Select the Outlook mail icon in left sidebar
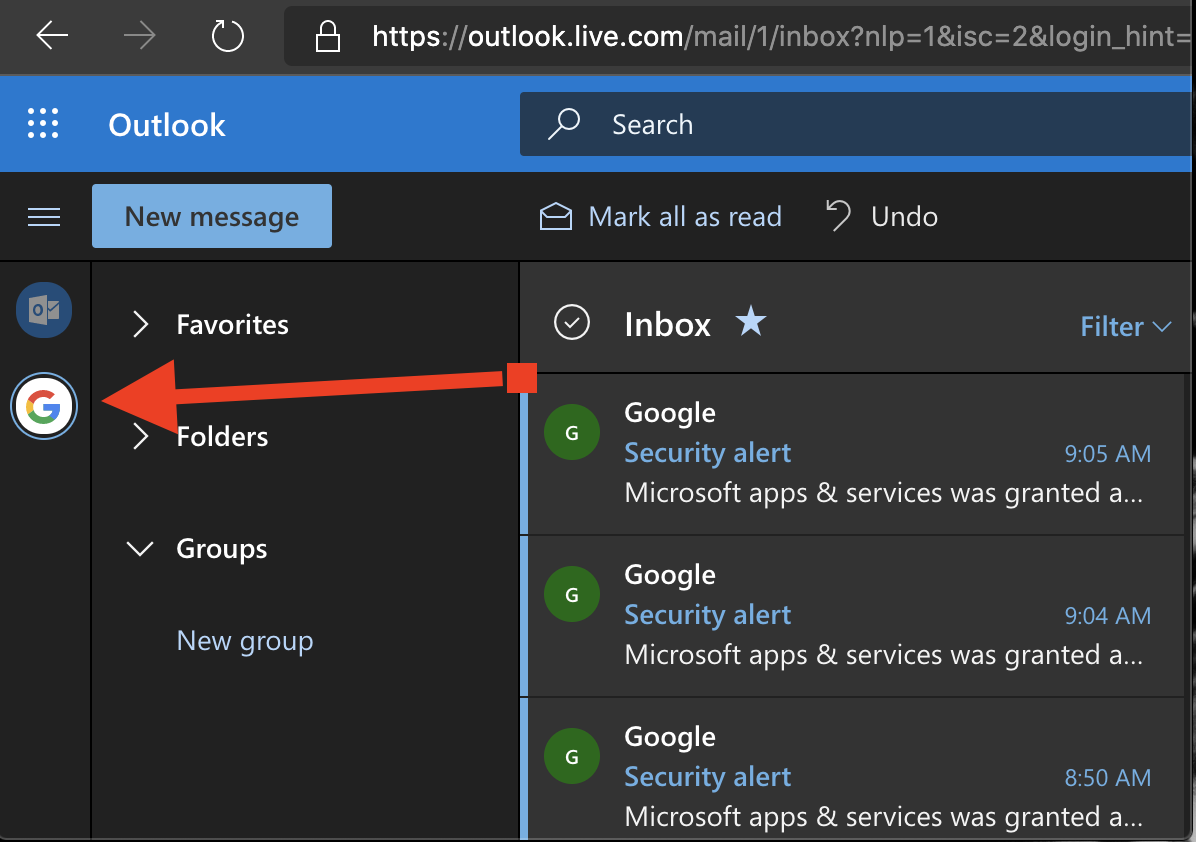Screen dimensions: 1196x842 tap(43, 310)
